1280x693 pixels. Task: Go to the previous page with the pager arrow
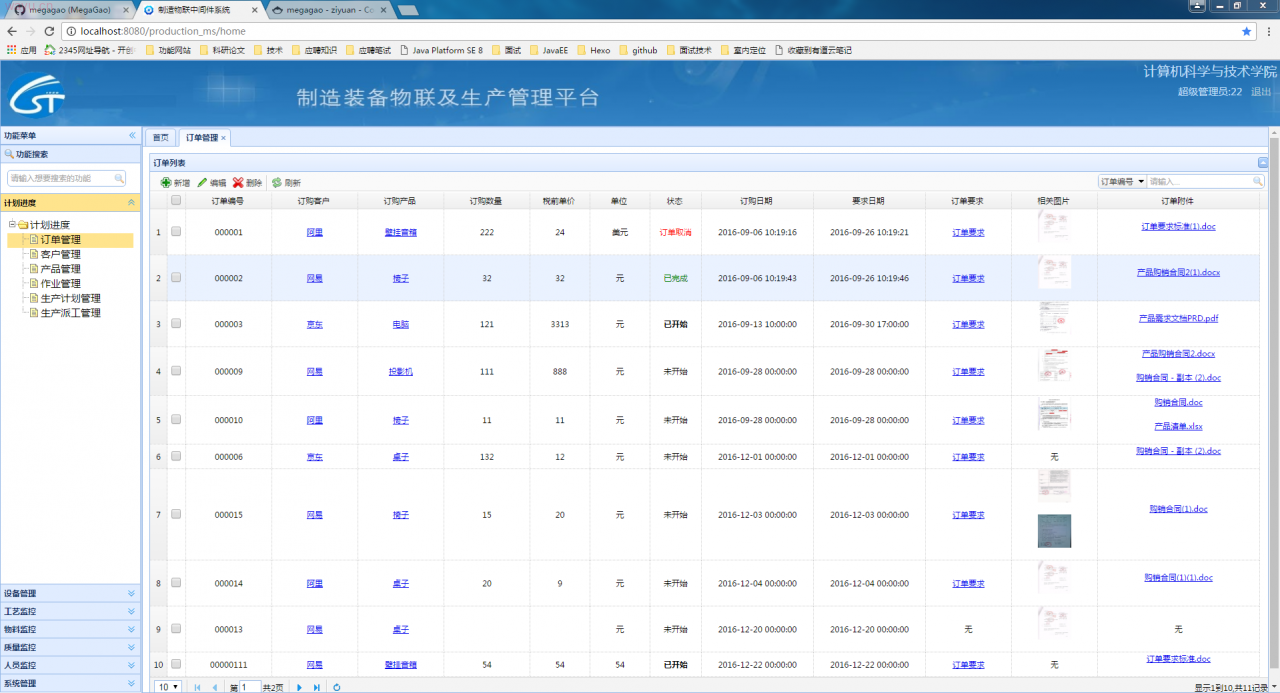click(214, 687)
